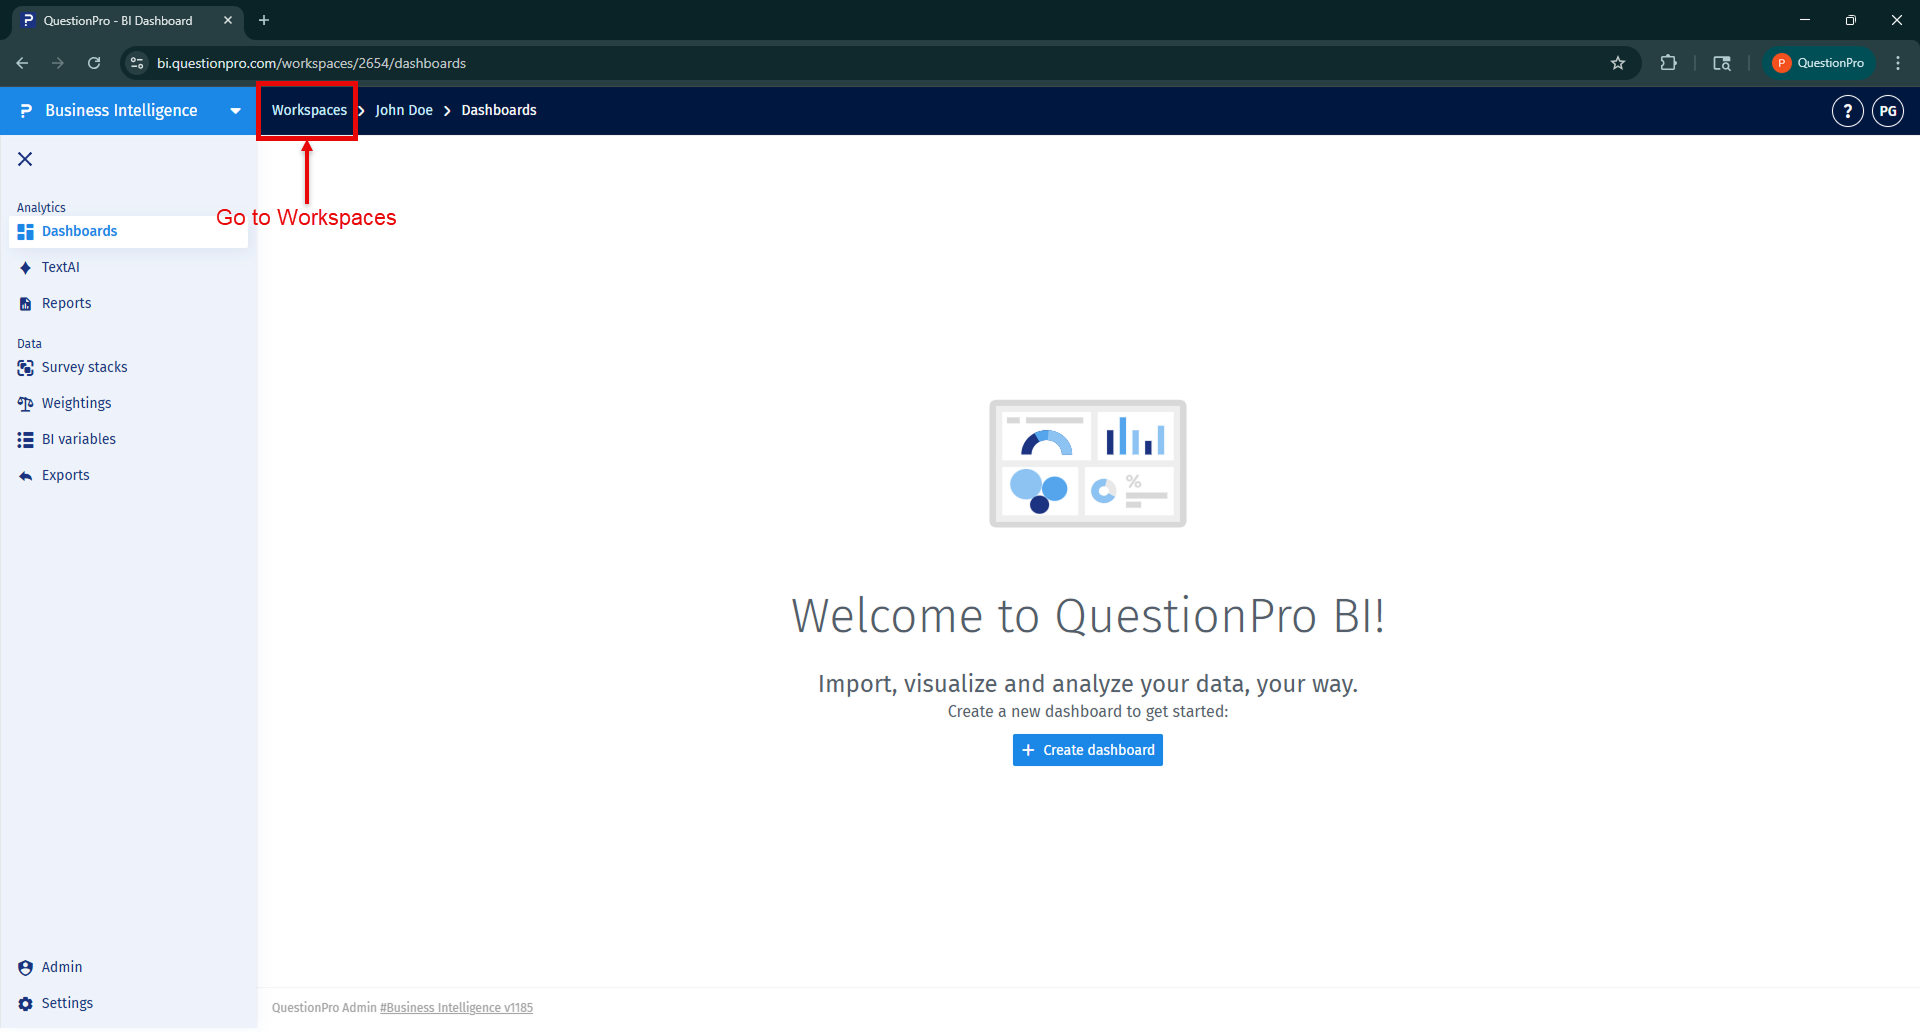Open the PG user profile avatar

(x=1888, y=111)
